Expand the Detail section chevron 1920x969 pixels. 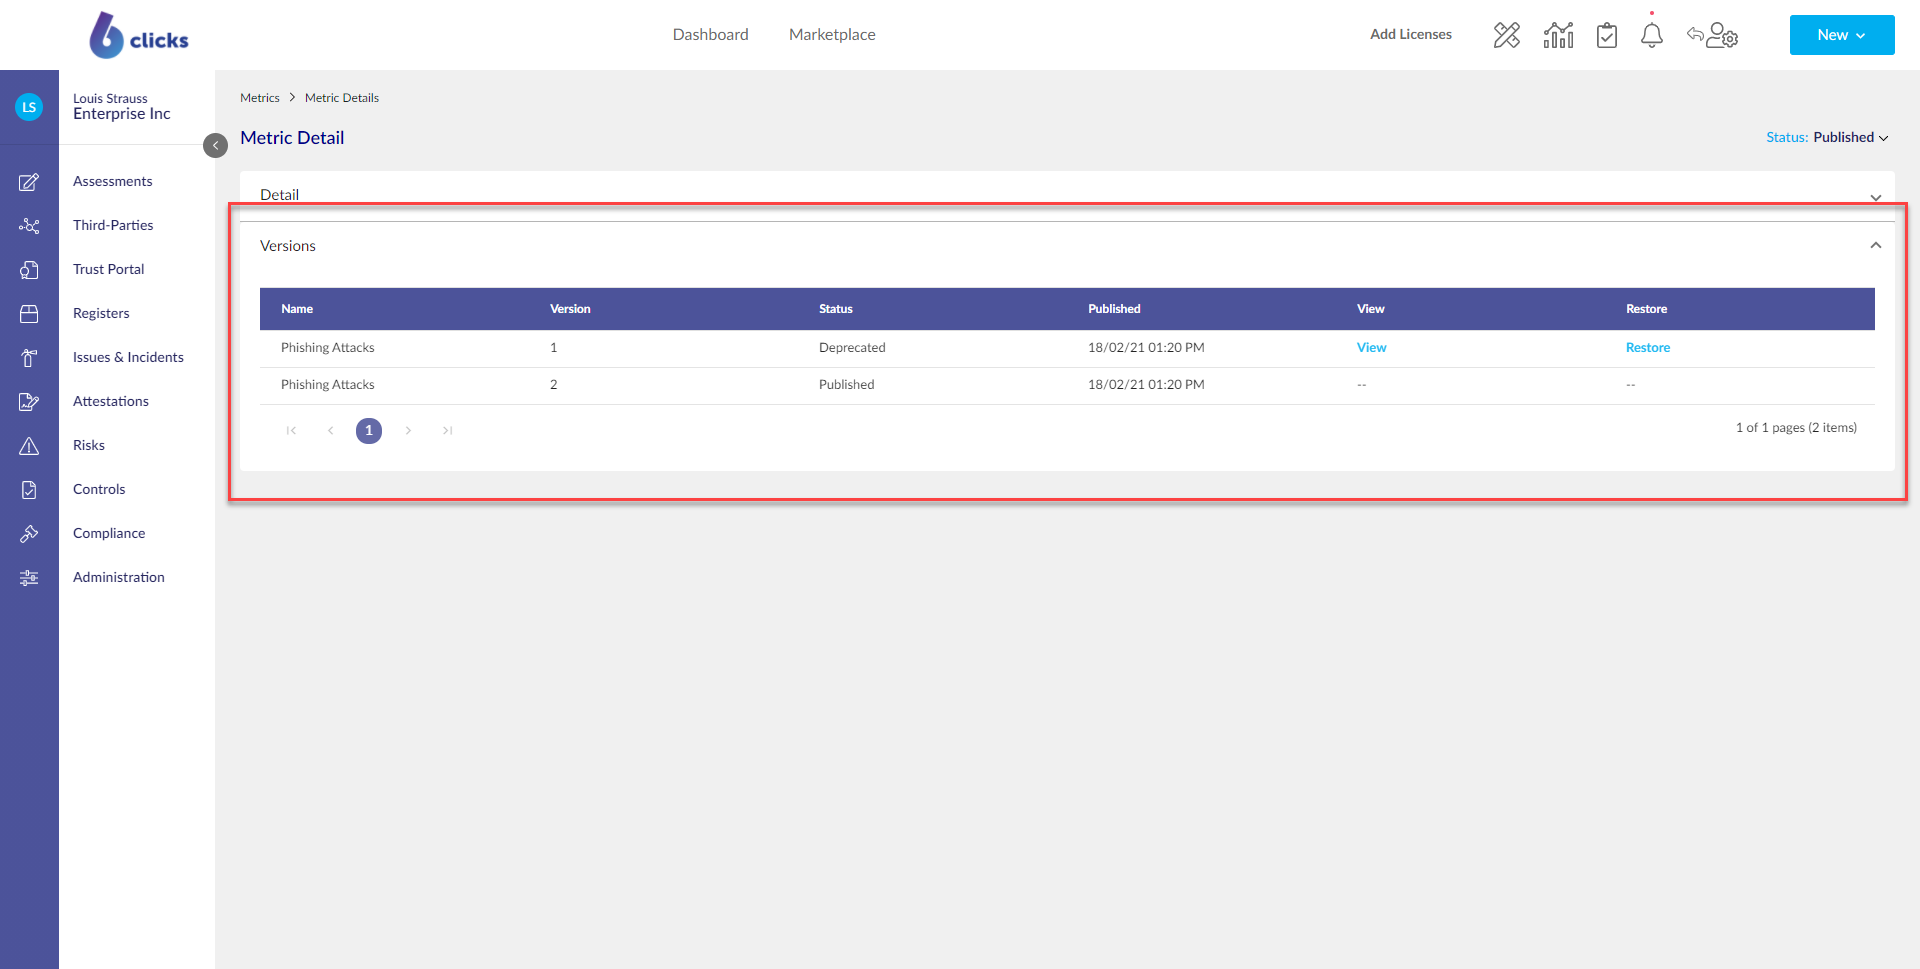click(1876, 197)
